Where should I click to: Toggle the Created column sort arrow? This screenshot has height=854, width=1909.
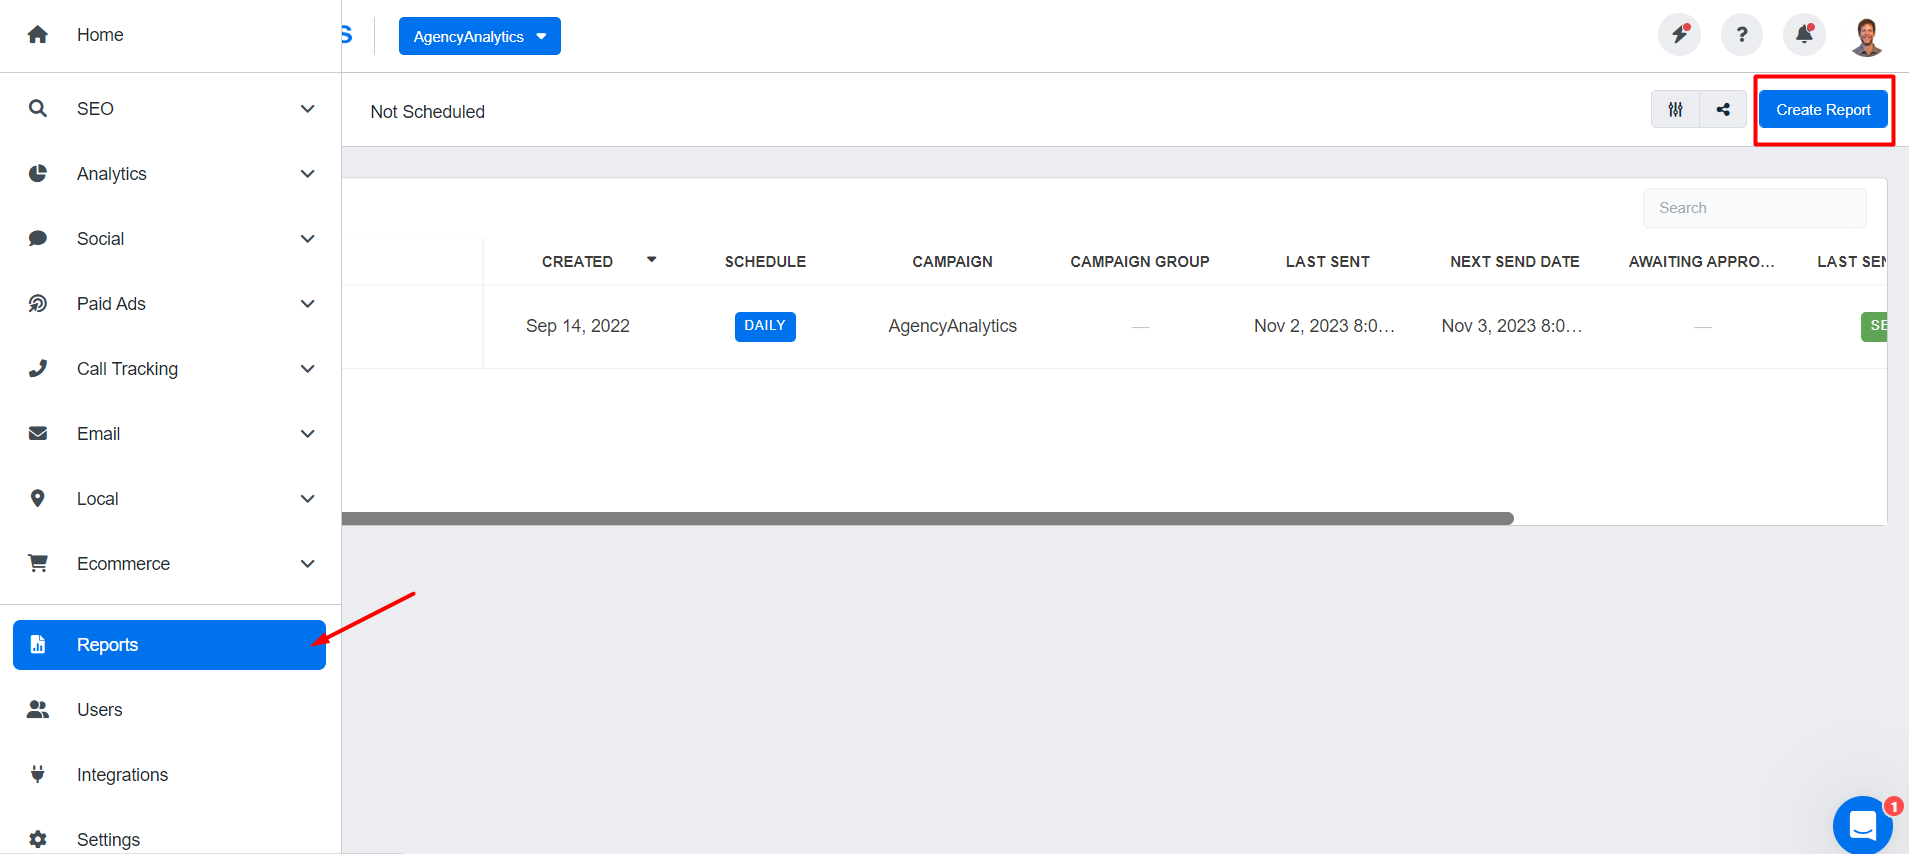[x=651, y=260]
